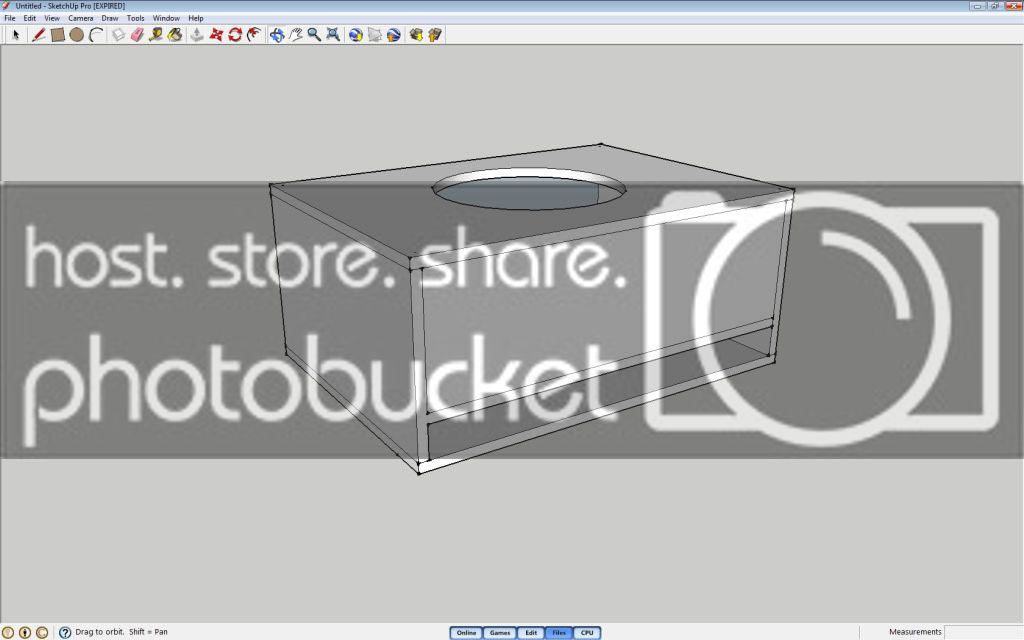Click the second round status bar indicator
1024x640 pixels.
[25, 632]
